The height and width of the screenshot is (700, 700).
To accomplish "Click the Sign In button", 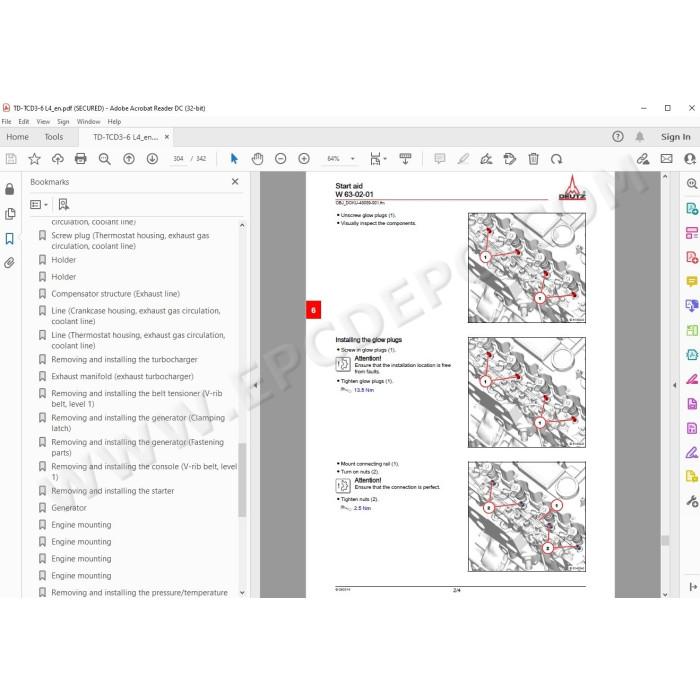I will pos(675,137).
